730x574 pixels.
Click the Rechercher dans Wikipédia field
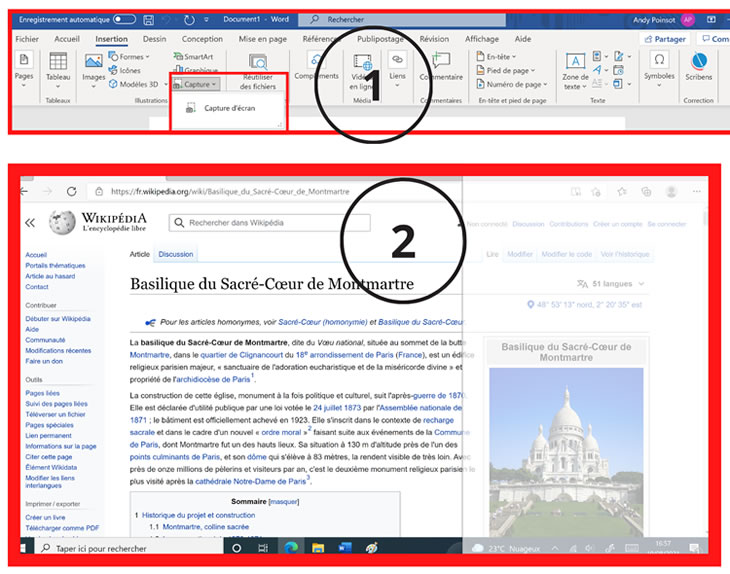coord(270,223)
